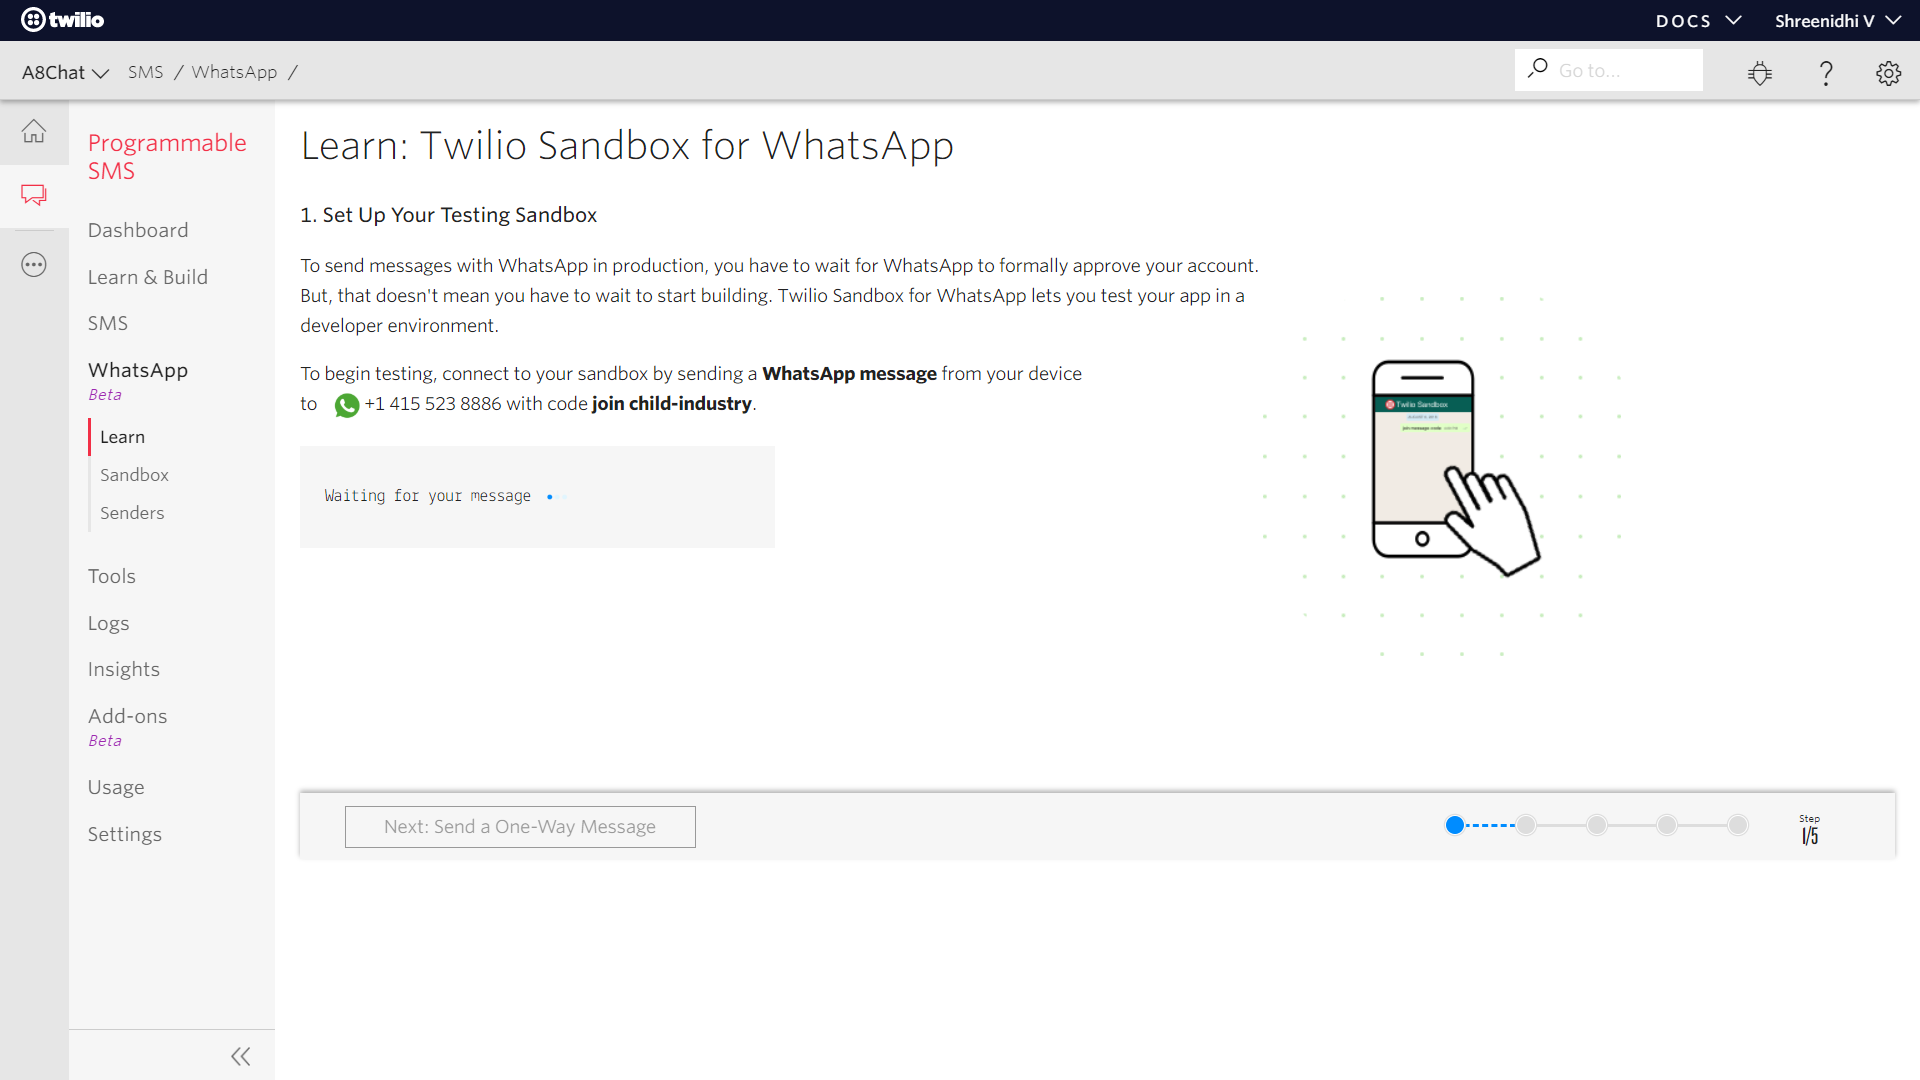
Task: Open the Home icon in sidebar
Action: coord(34,132)
